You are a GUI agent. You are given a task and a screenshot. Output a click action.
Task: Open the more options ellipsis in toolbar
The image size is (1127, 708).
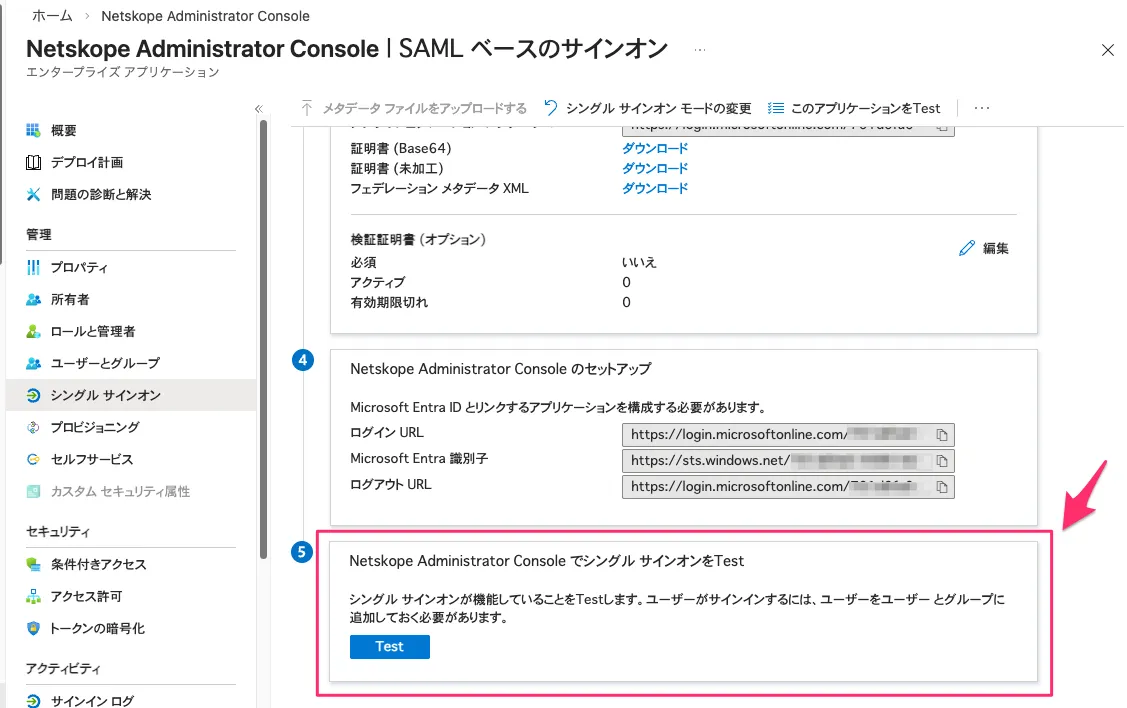point(982,108)
